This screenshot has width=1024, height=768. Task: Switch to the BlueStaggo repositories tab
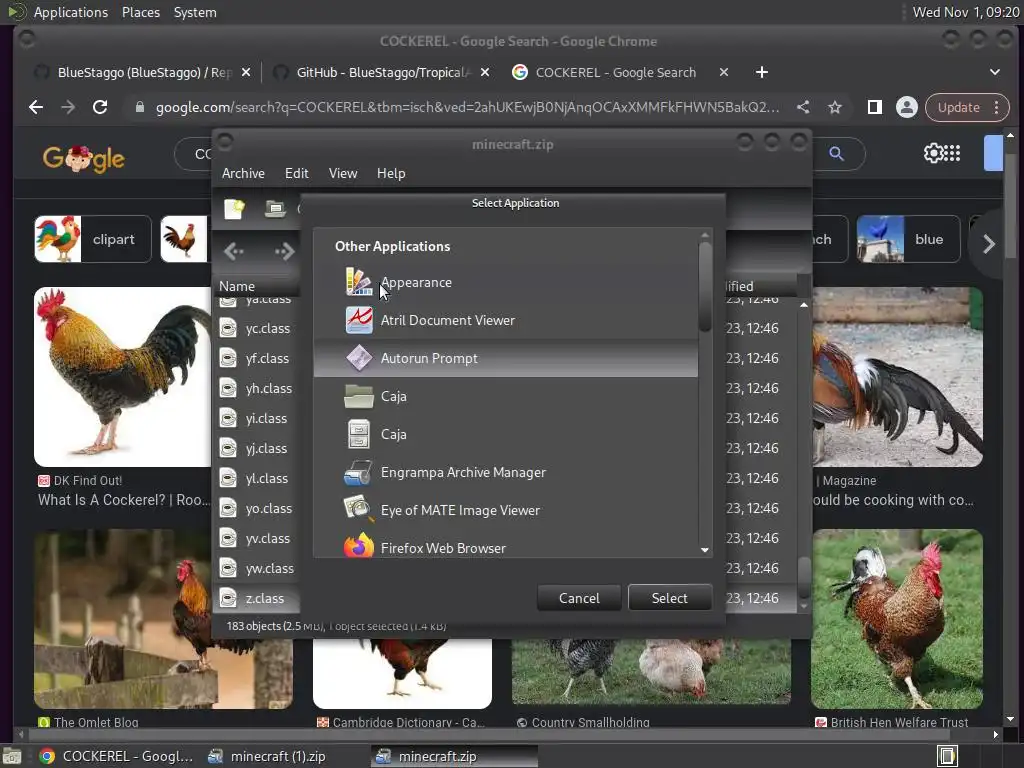click(142, 72)
